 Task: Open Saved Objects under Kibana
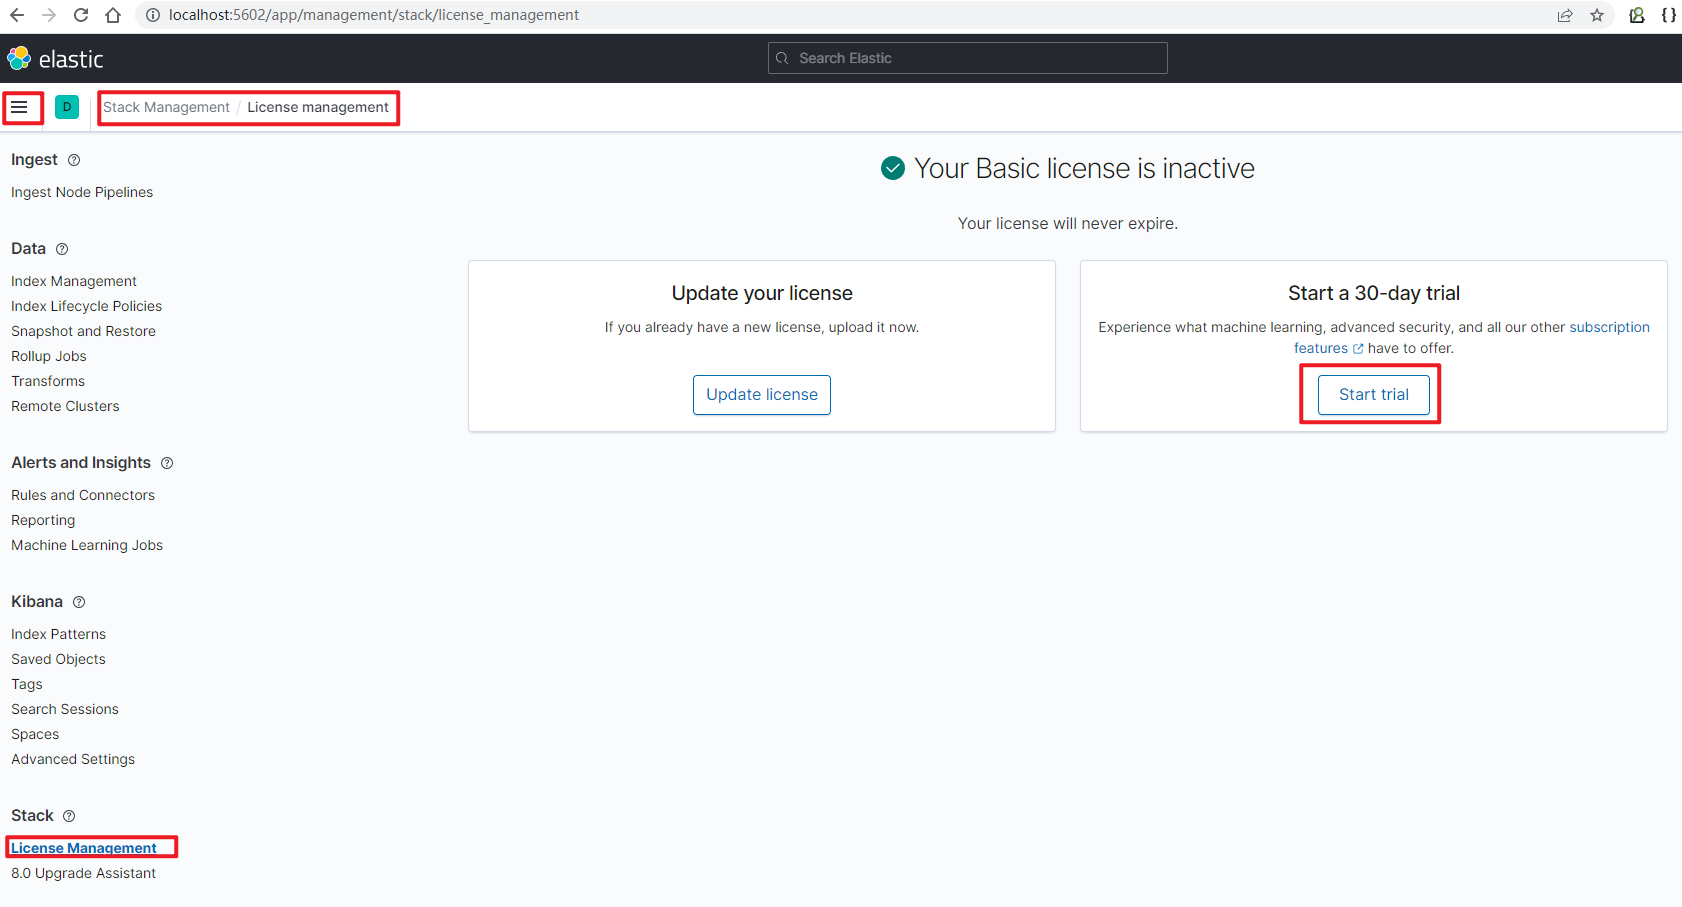click(x=58, y=659)
